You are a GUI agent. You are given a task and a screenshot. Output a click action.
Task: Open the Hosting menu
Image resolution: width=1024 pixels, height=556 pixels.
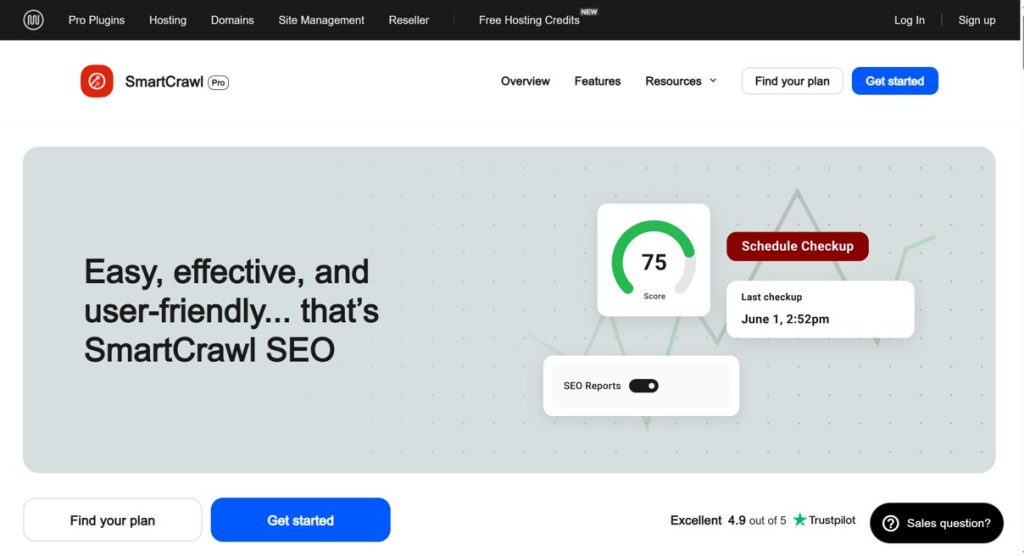(167, 20)
